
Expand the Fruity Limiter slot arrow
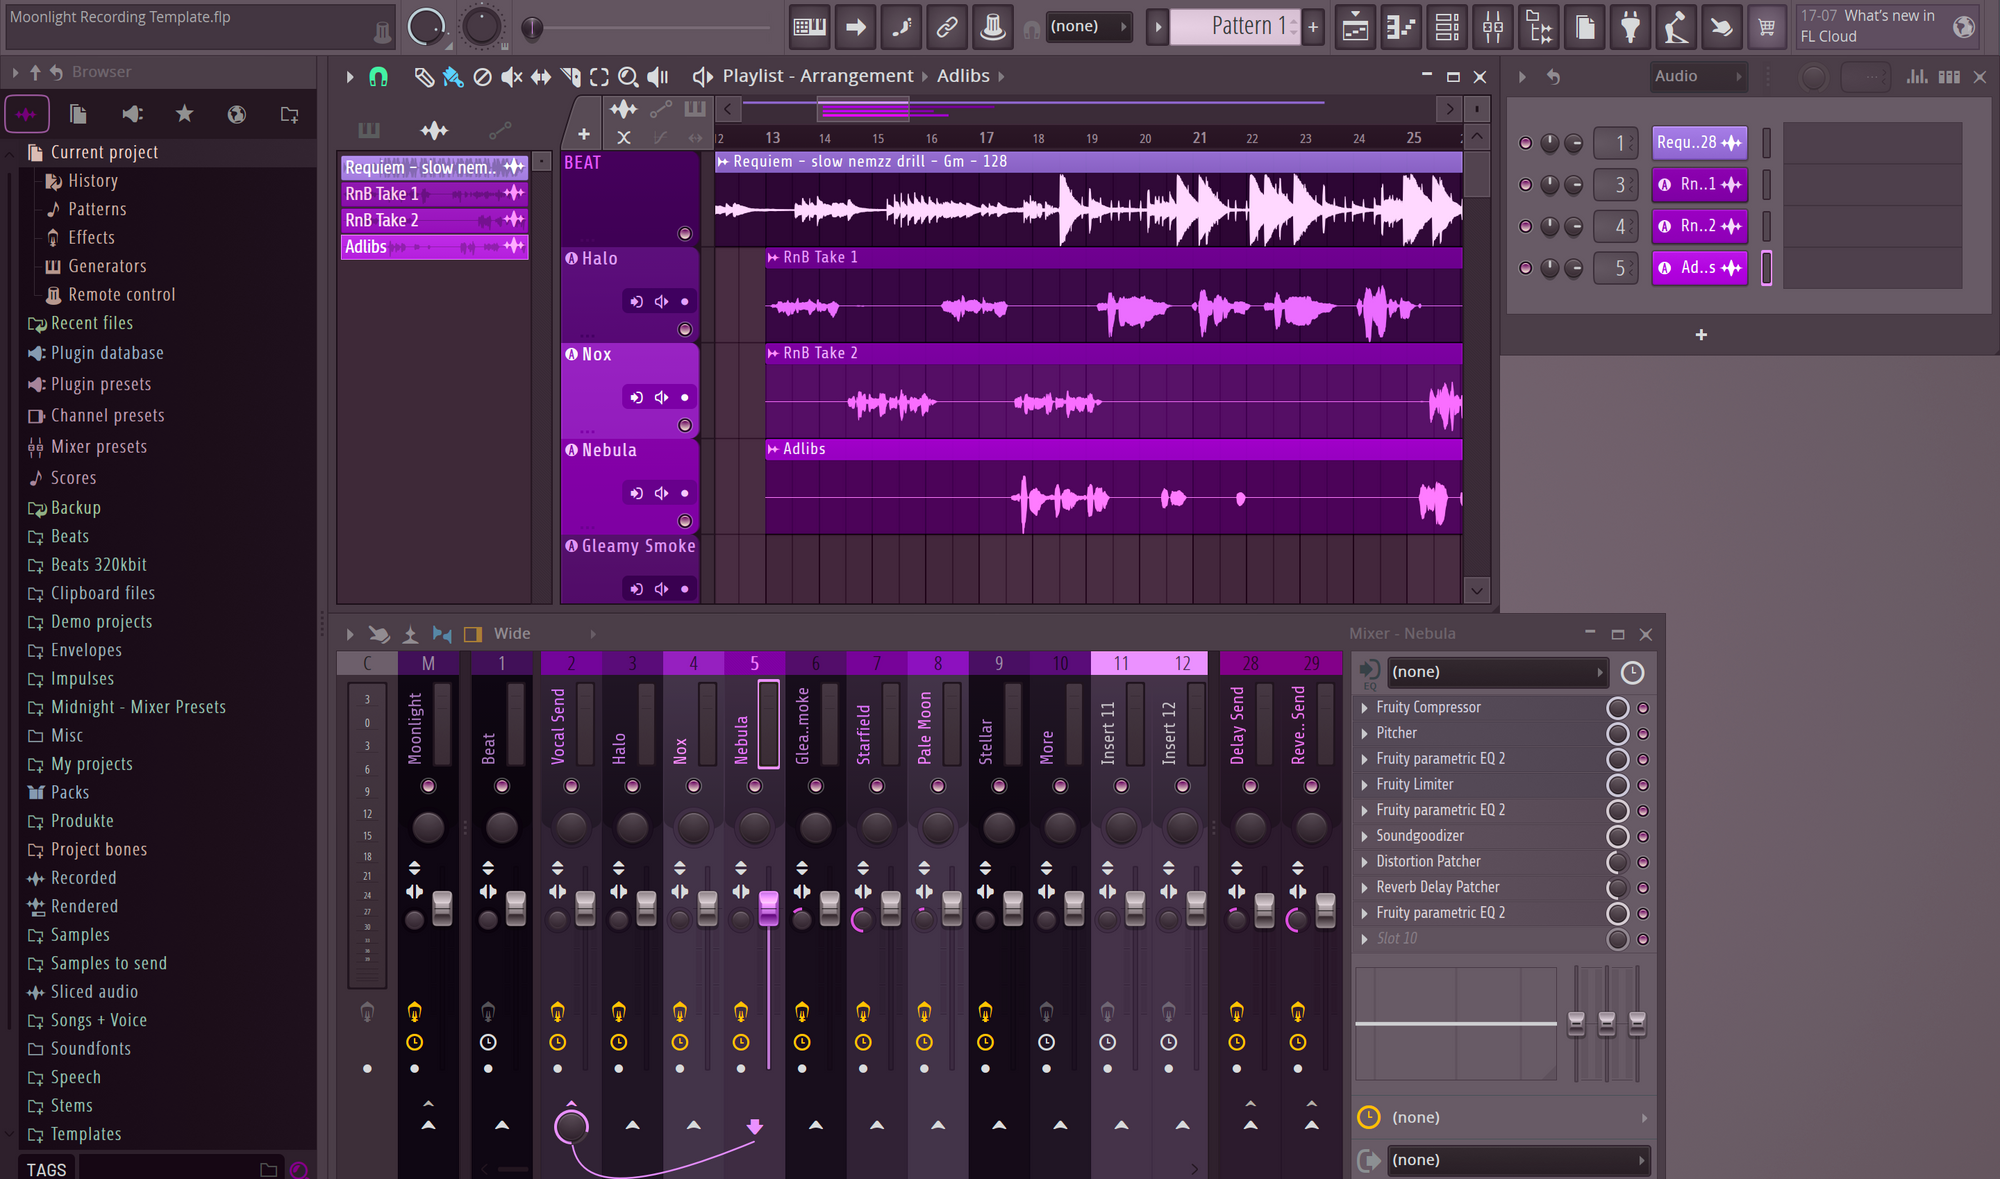pos(1365,785)
